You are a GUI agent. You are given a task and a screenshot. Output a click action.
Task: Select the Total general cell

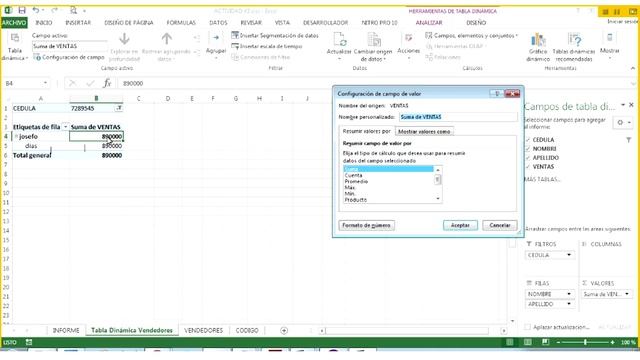pyautogui.click(x=40, y=155)
